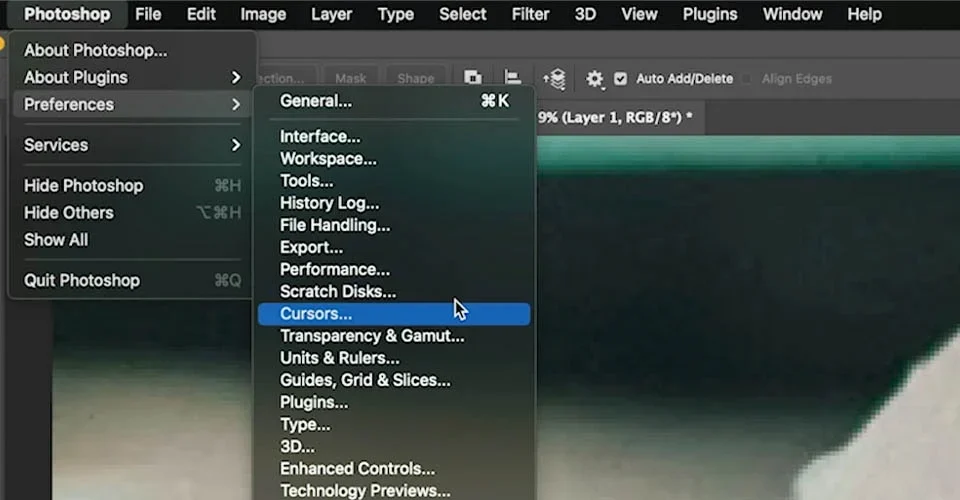Open the Filter menu
This screenshot has height=500, width=960.
click(x=530, y=14)
